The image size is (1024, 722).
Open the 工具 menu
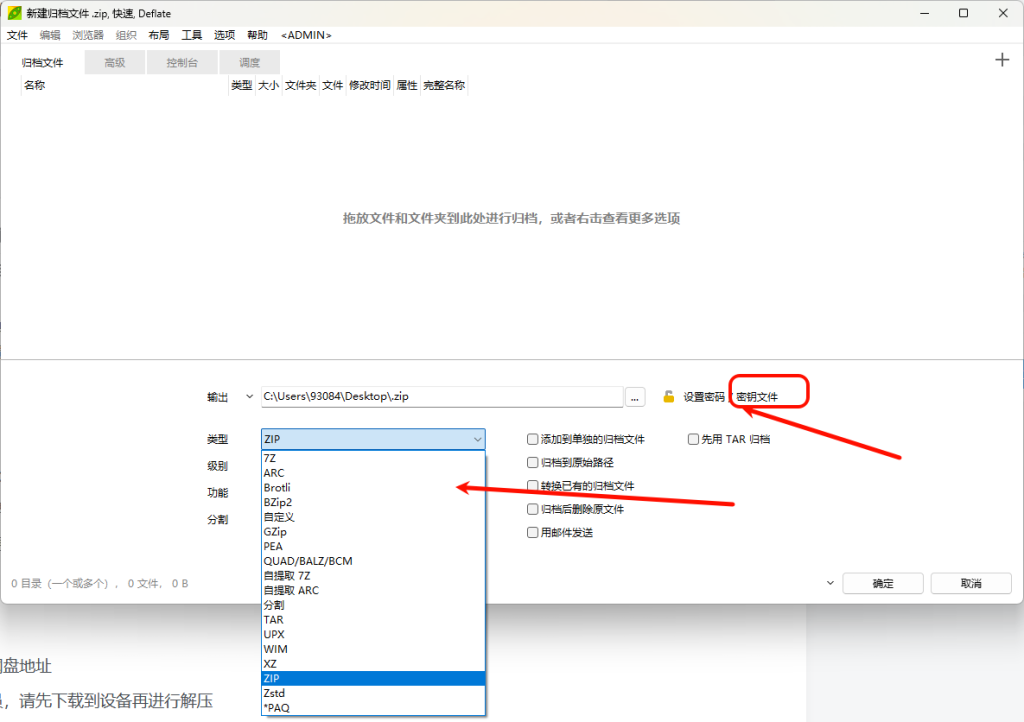click(191, 35)
